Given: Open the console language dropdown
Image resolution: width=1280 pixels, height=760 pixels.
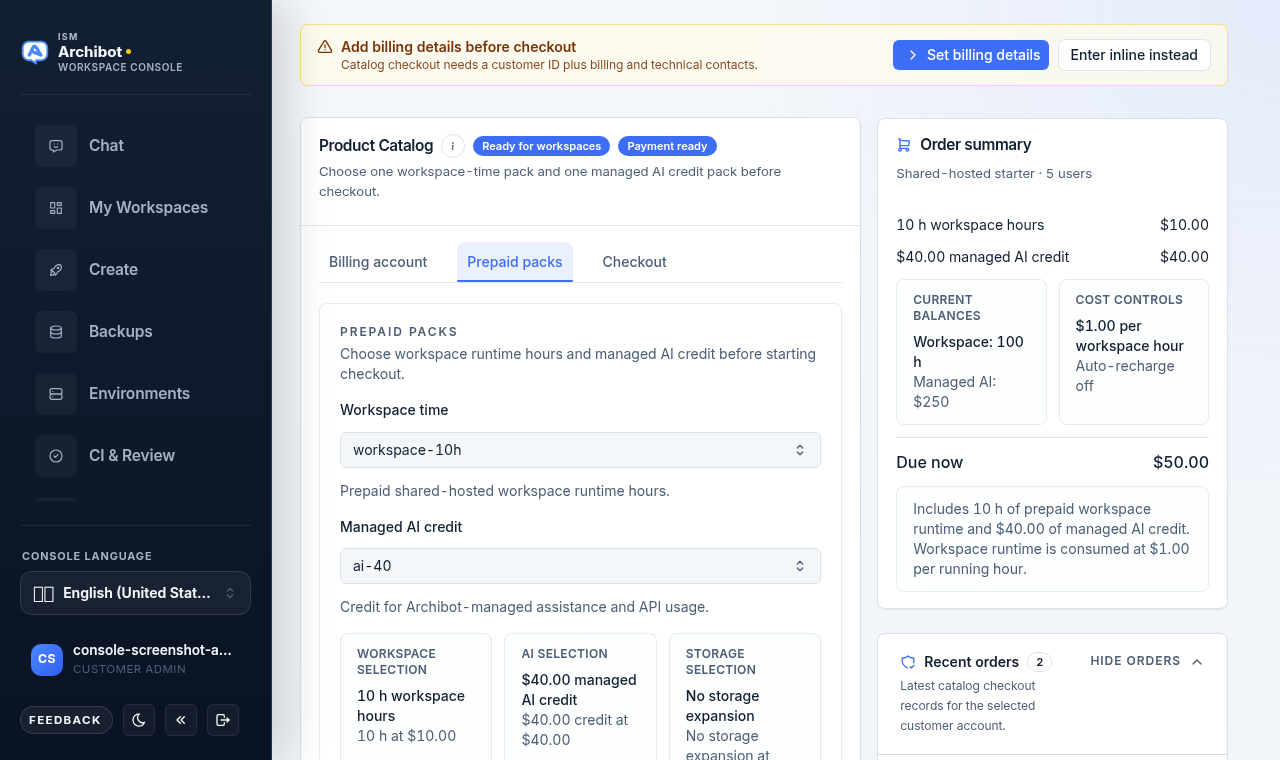Looking at the screenshot, I should pos(135,593).
